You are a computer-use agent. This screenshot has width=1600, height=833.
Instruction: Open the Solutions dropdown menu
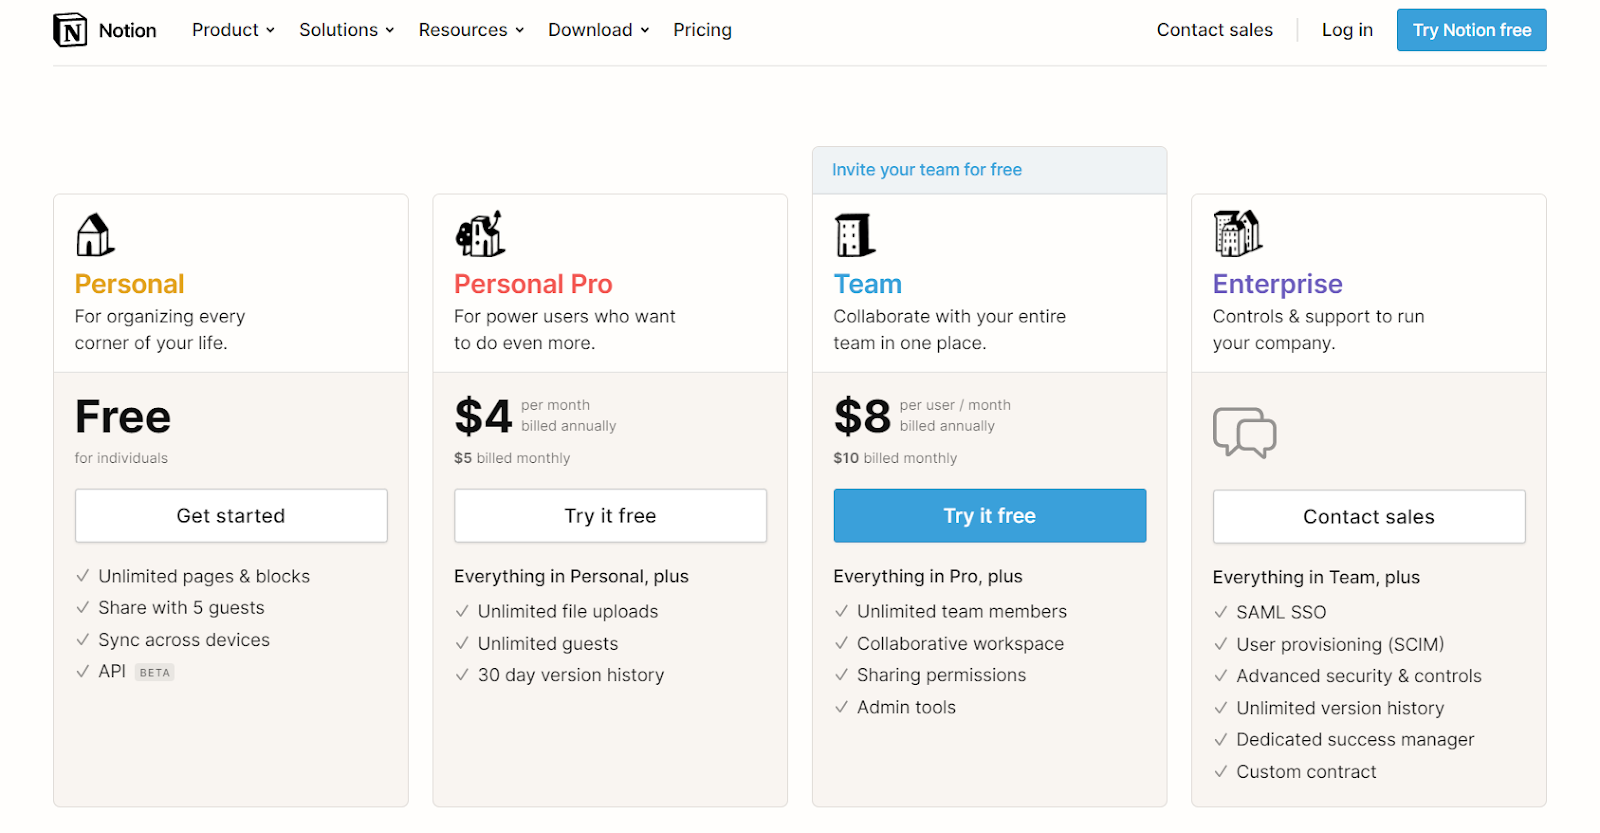[x=346, y=30]
